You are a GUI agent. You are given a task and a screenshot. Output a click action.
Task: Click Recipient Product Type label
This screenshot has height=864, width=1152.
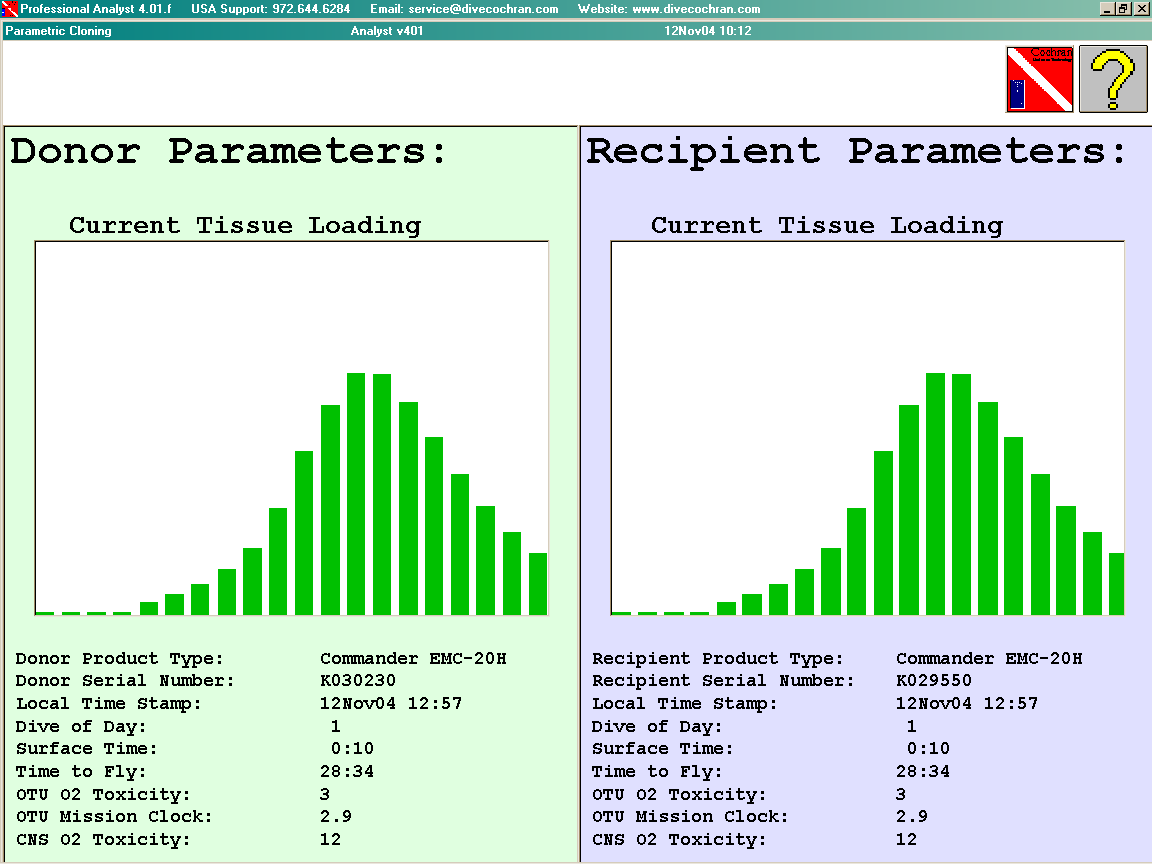[717, 658]
